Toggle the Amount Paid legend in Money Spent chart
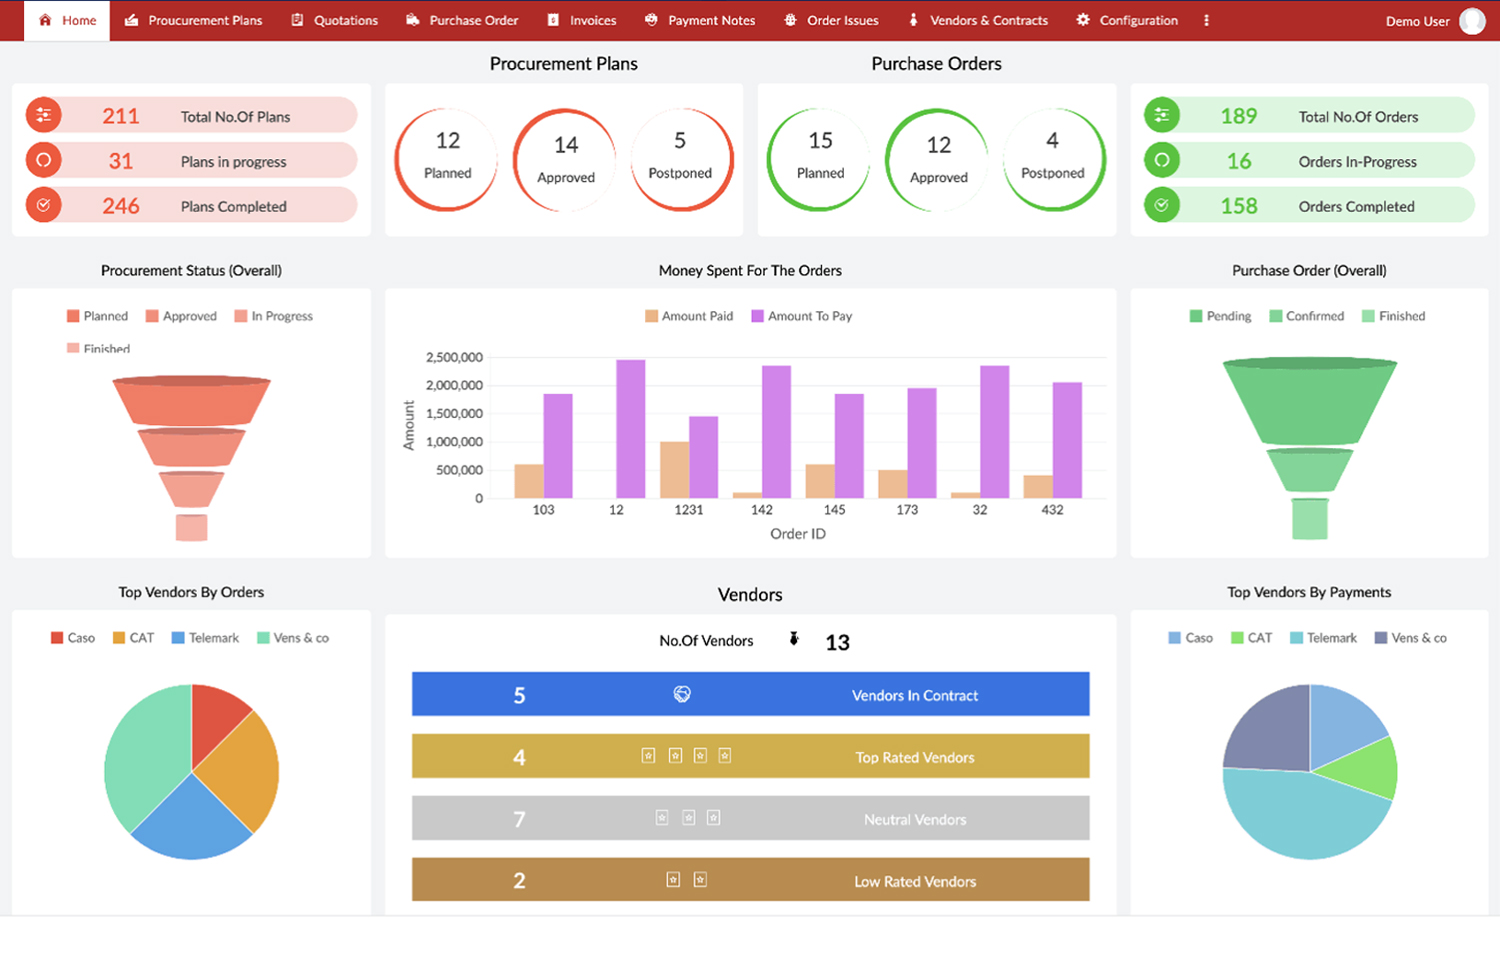 coord(688,316)
